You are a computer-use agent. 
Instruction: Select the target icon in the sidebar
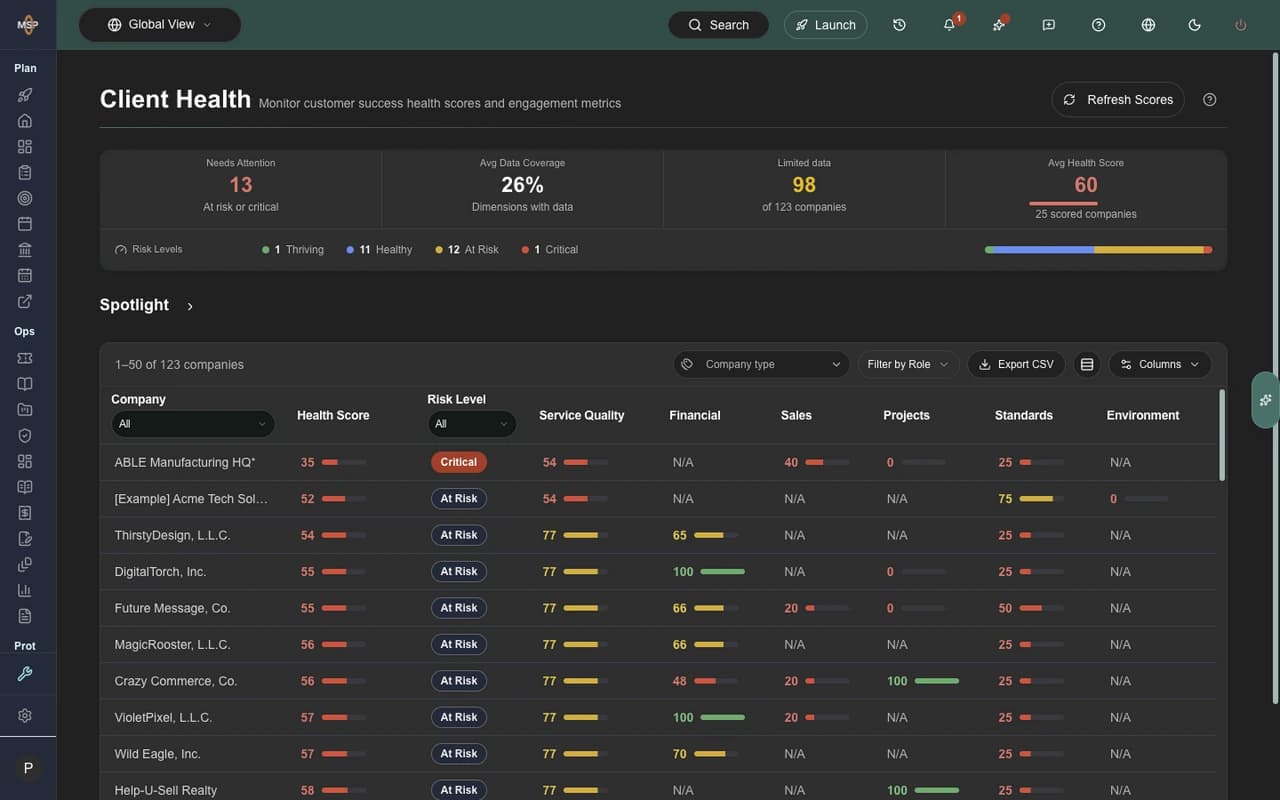pos(25,198)
